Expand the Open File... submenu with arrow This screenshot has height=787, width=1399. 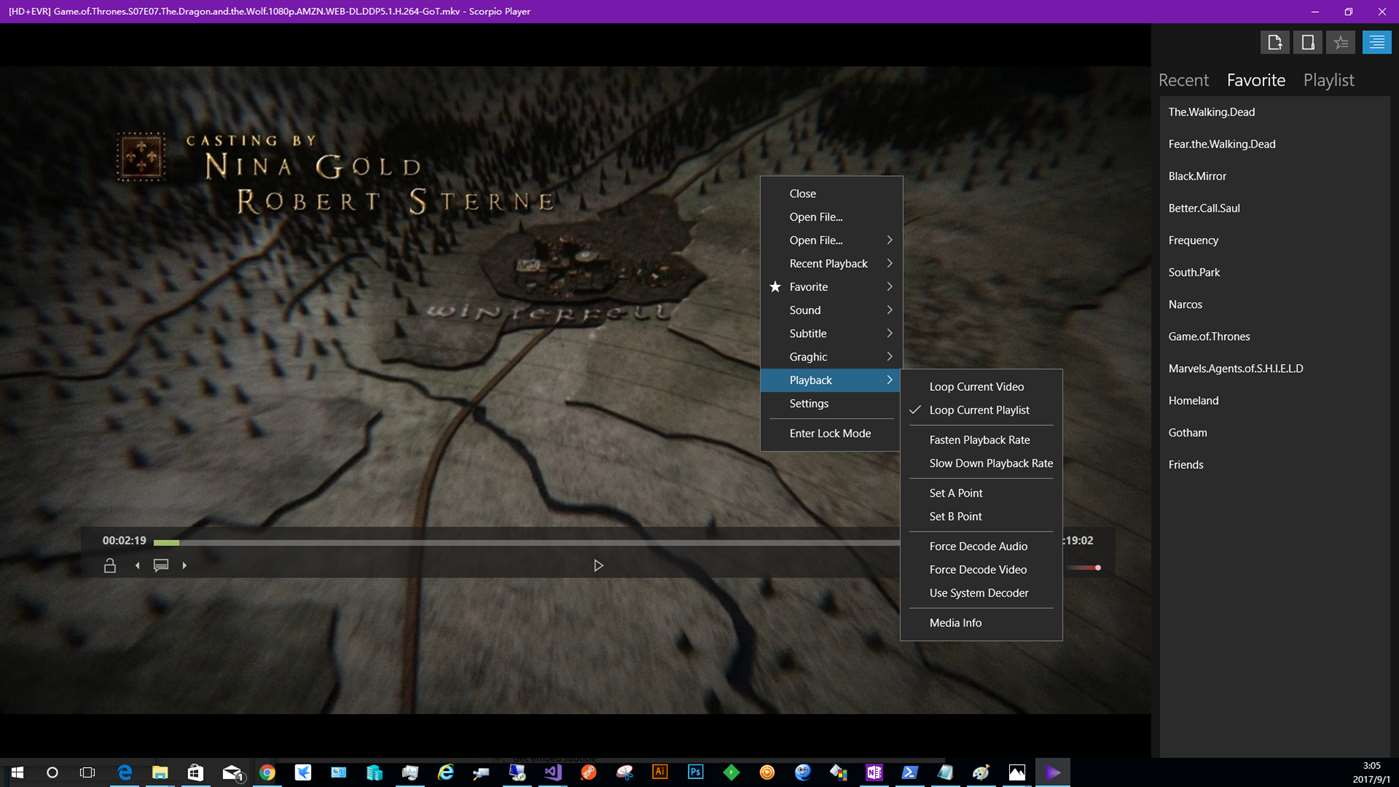click(x=832, y=240)
